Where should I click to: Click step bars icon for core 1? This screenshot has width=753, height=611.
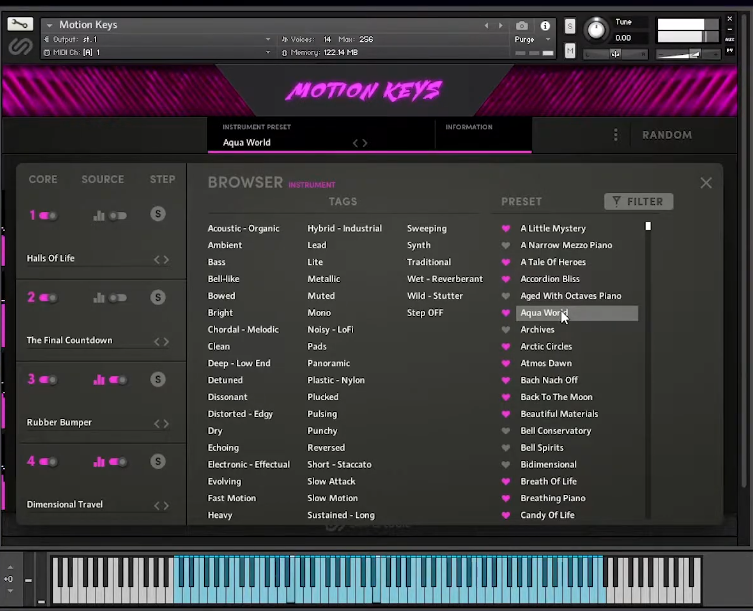[x=99, y=216]
